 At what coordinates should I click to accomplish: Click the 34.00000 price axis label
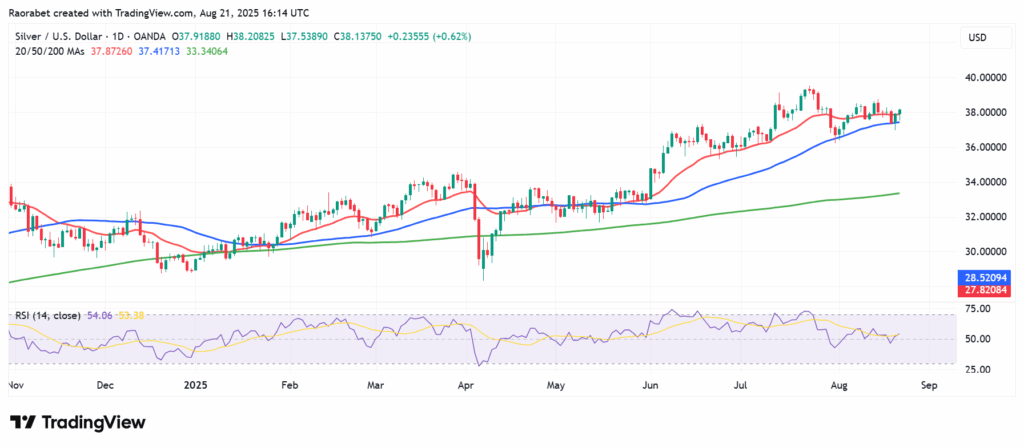point(986,182)
